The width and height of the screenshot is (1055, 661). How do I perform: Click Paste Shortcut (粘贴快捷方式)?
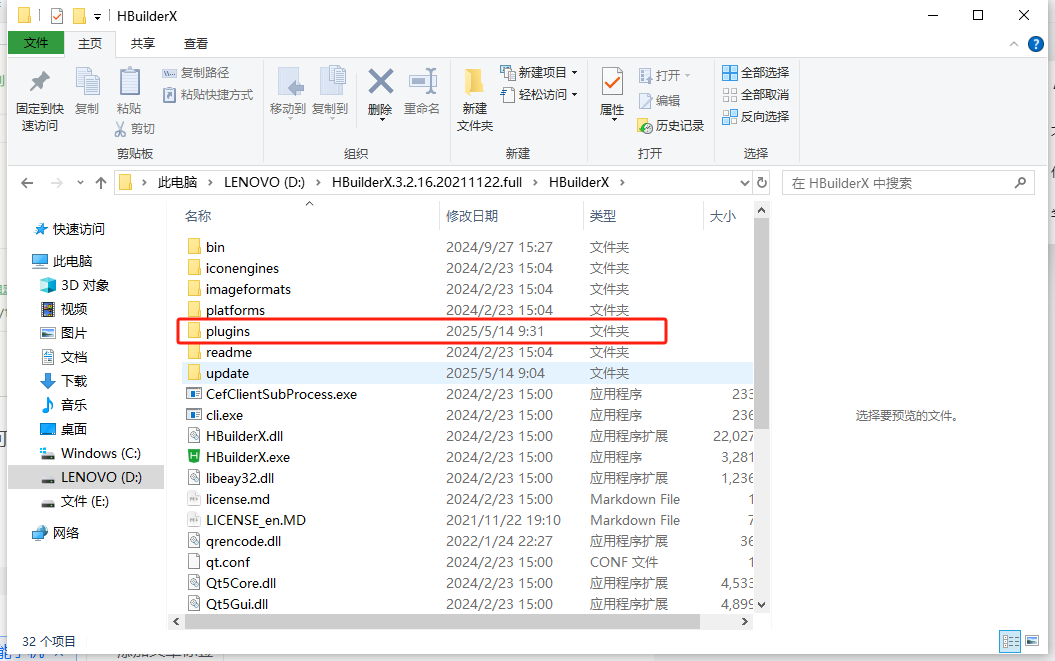(208, 95)
